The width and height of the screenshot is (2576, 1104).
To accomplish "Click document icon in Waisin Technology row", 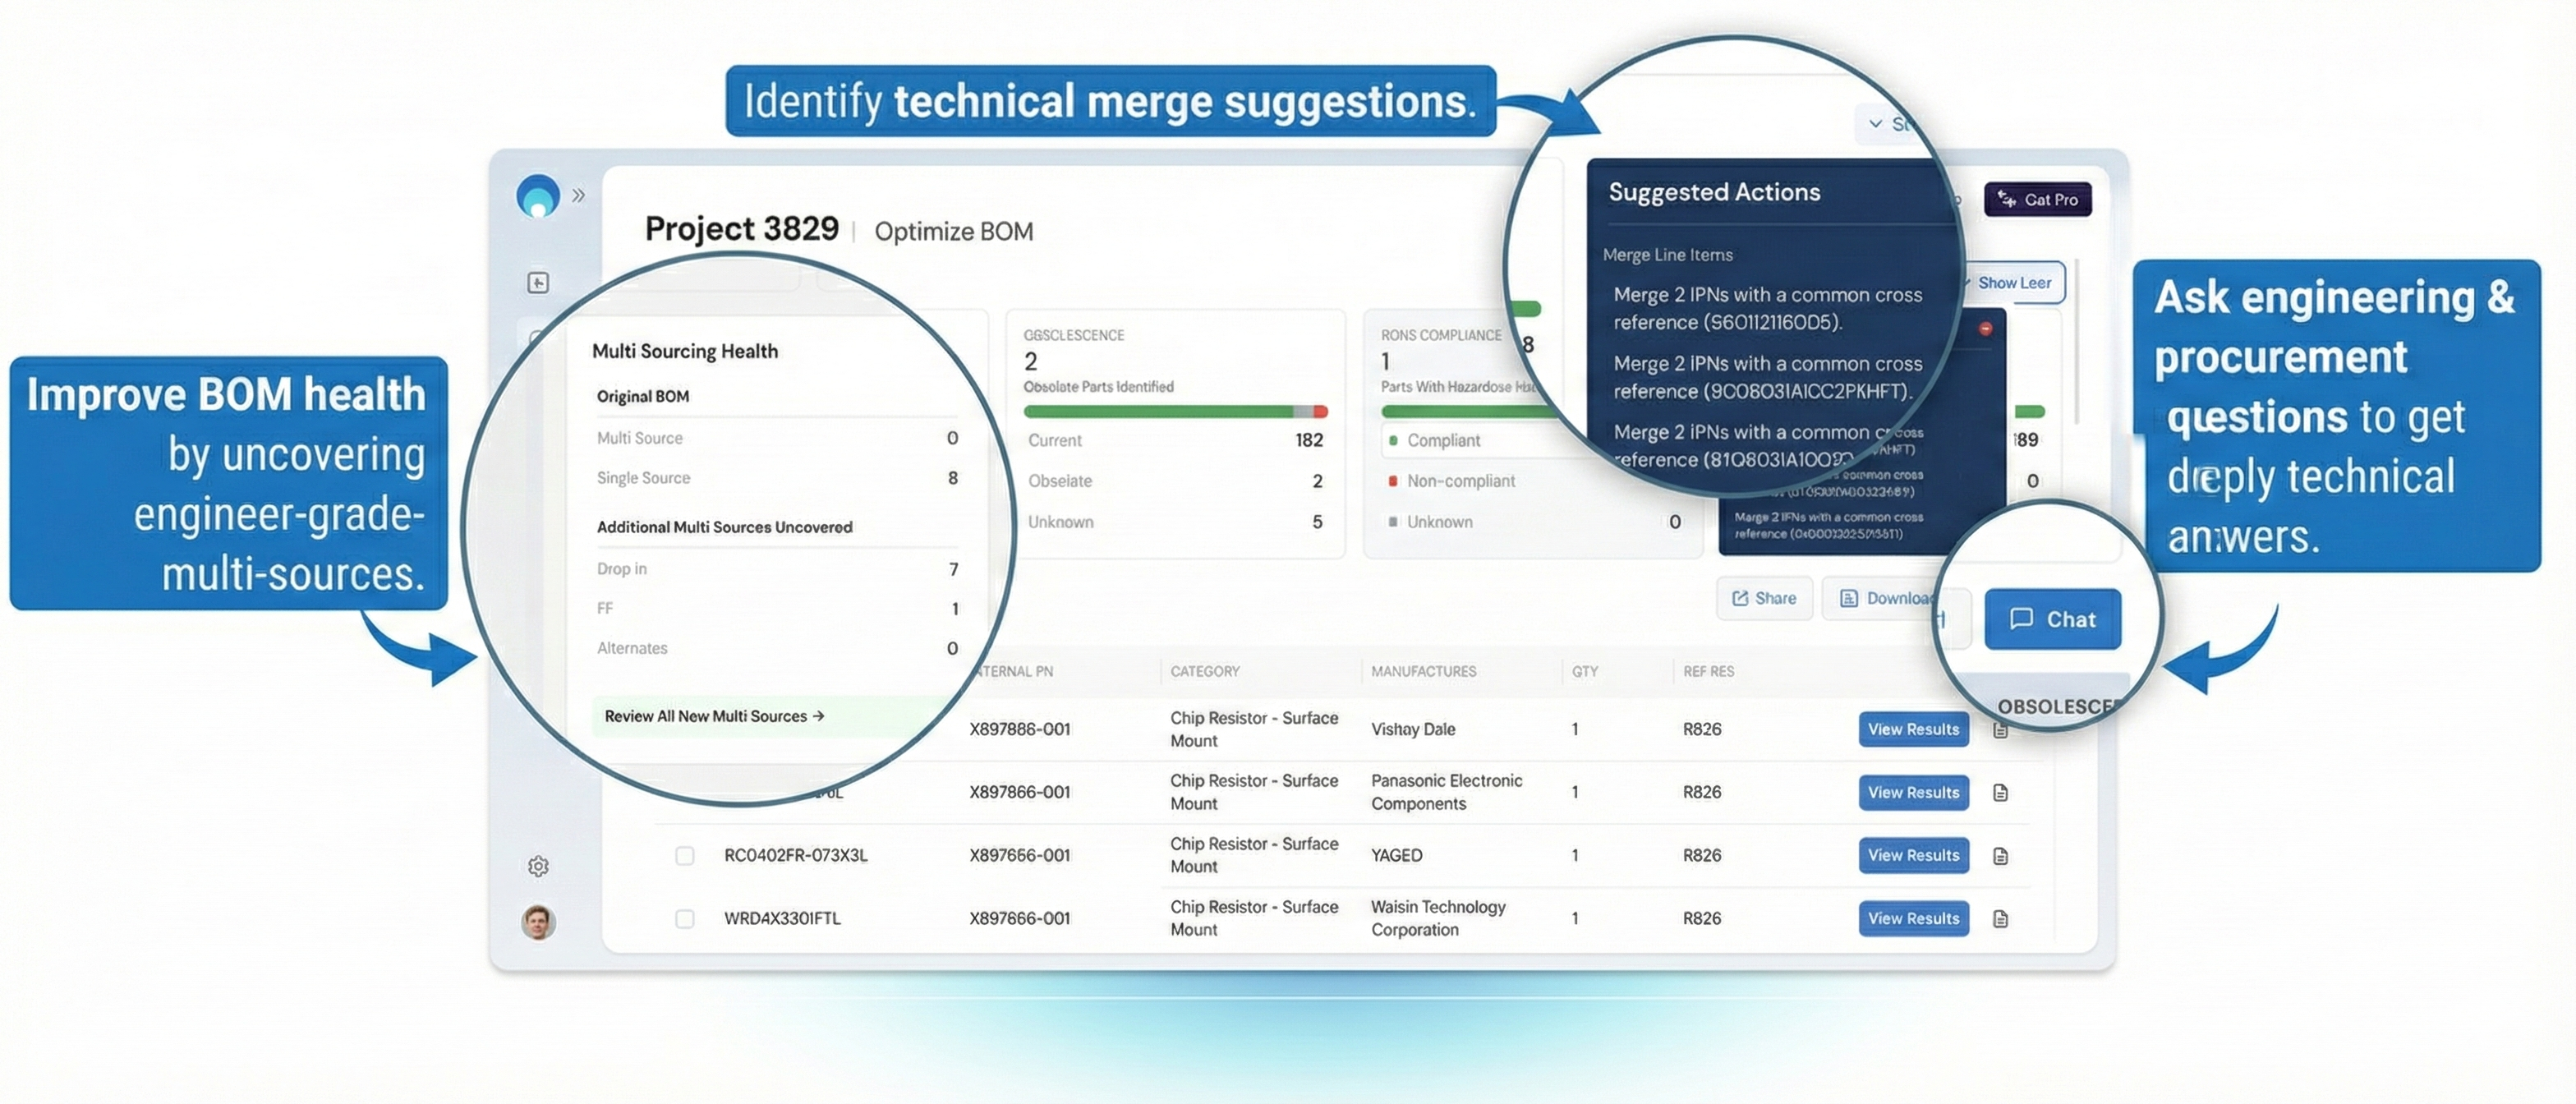I will [2000, 919].
